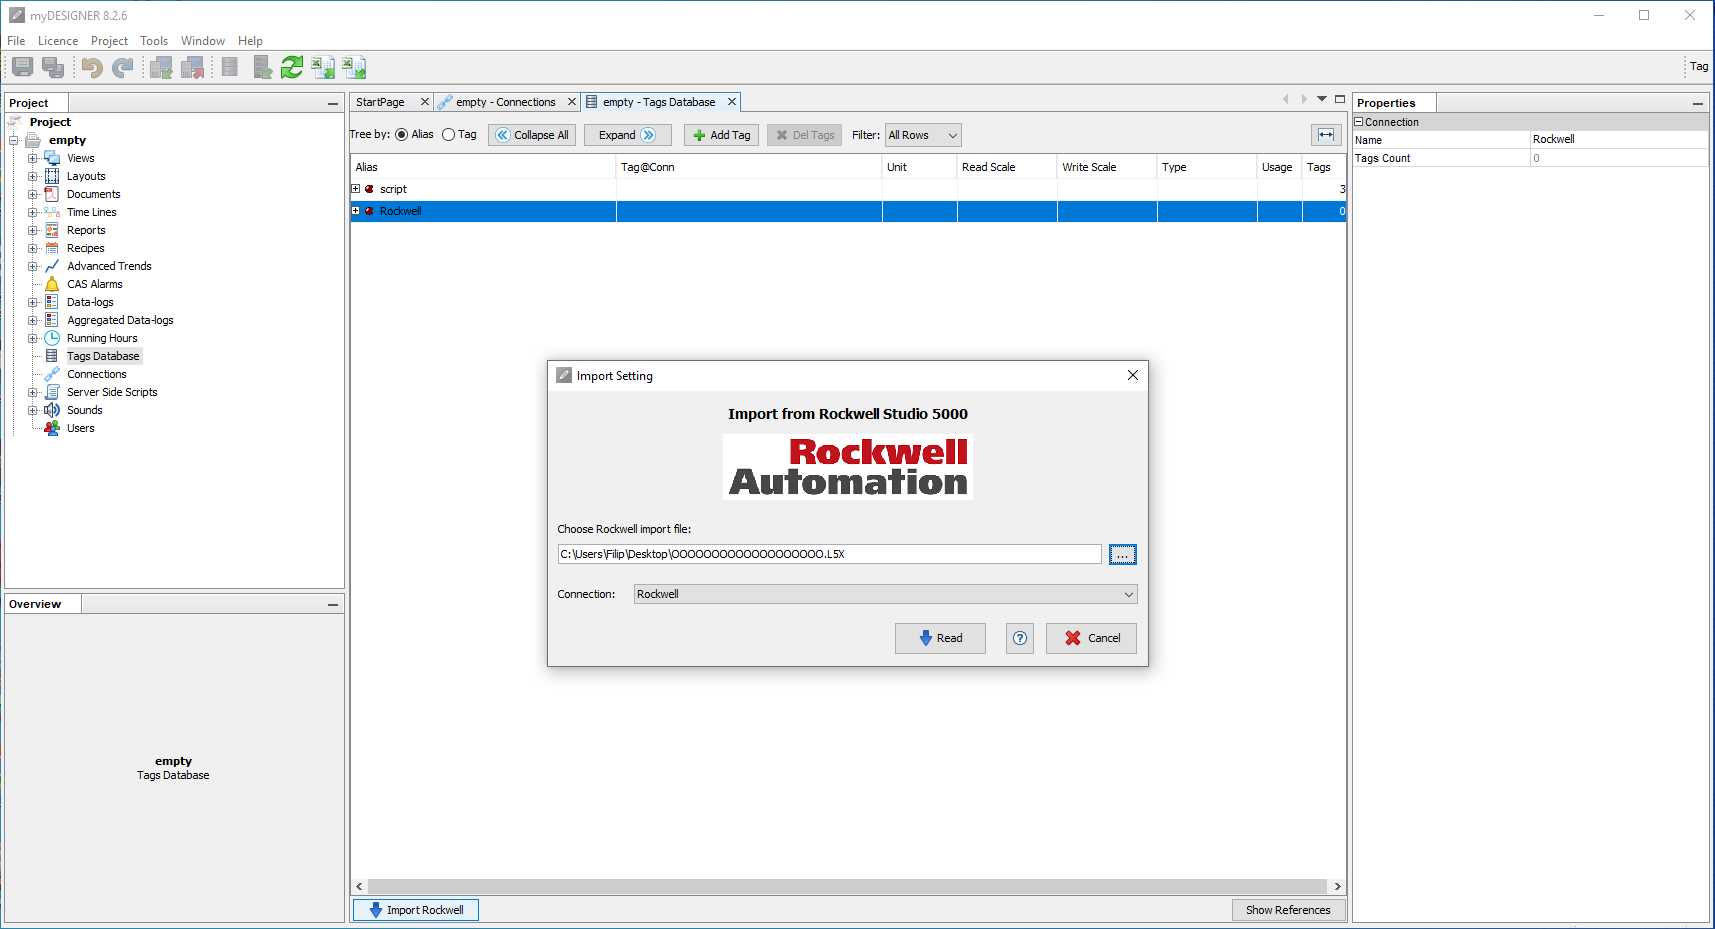Browse for Rockwell import file

(x=1123, y=555)
